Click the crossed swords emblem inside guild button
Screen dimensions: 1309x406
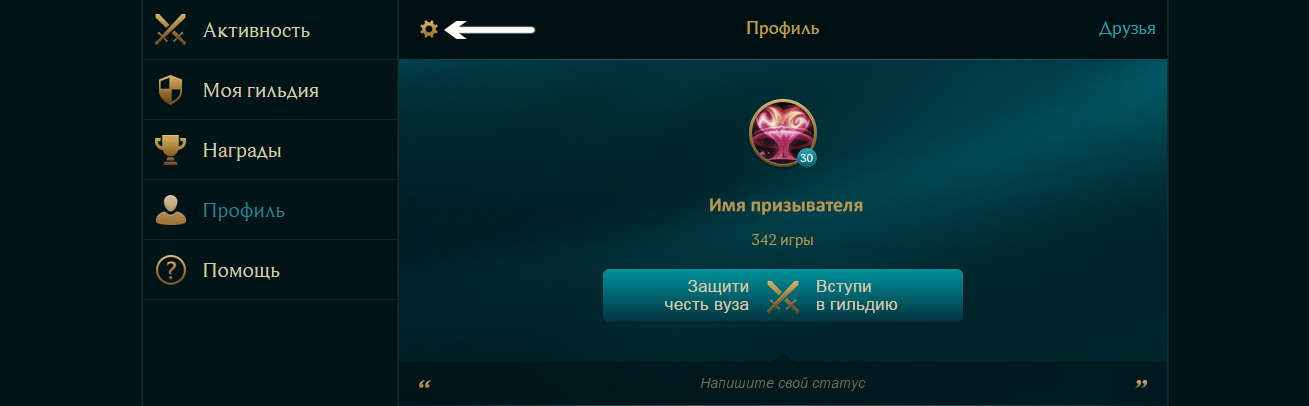pyautogui.click(x=783, y=296)
